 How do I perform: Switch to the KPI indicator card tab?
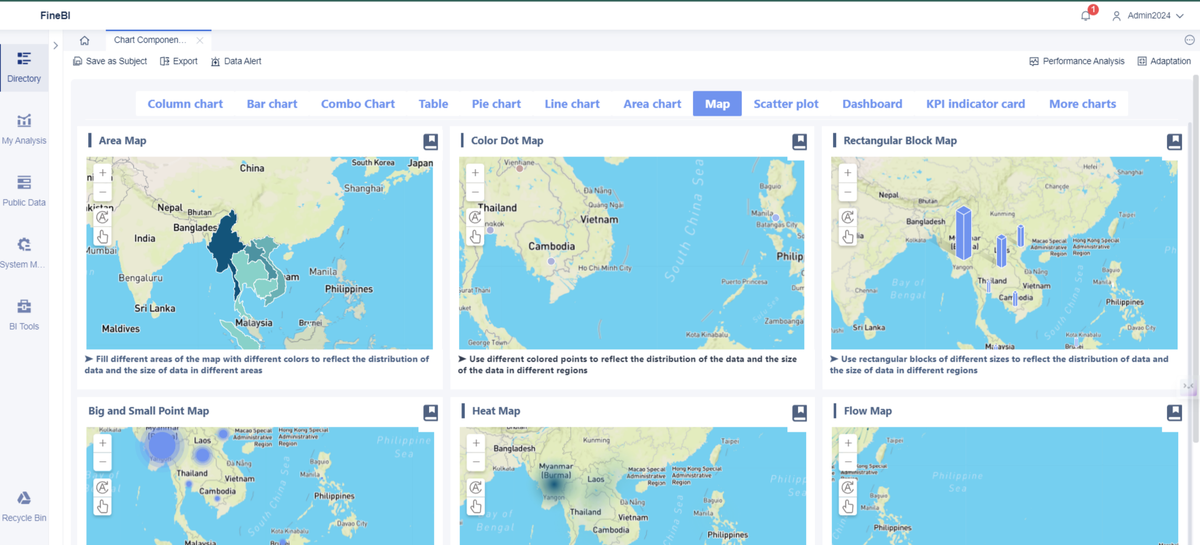pyautogui.click(x=975, y=104)
